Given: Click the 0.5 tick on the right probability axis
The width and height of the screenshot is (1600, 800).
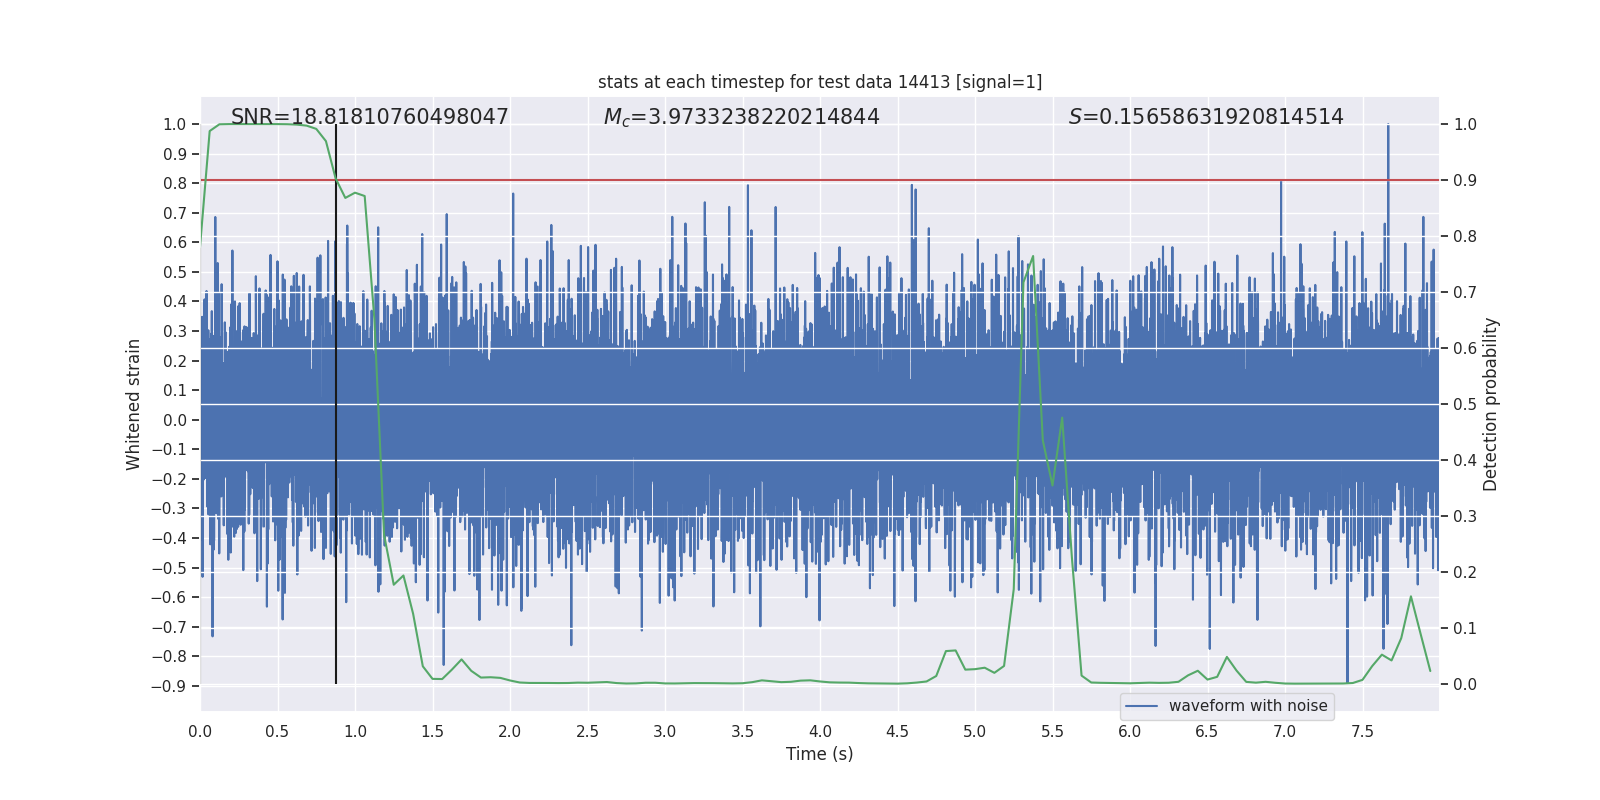Looking at the screenshot, I should point(1465,404).
